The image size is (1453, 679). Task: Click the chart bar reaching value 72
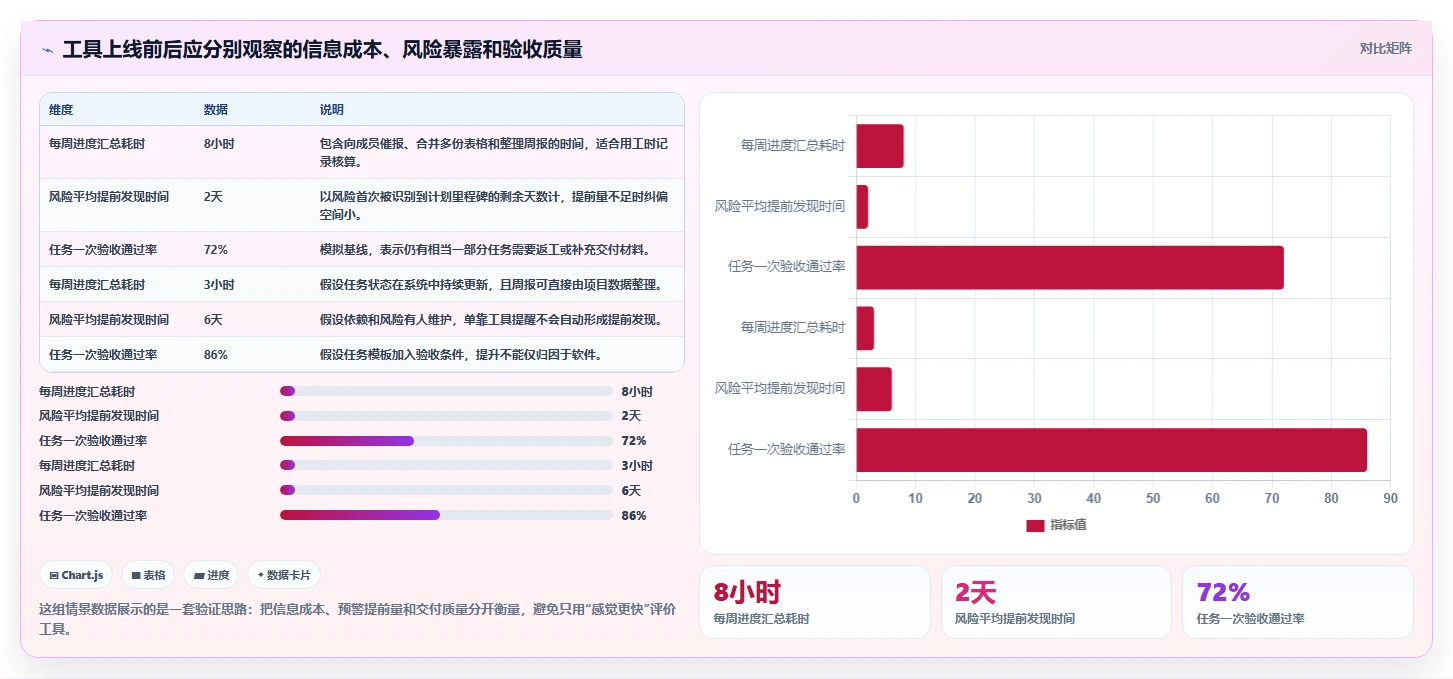coord(1069,267)
